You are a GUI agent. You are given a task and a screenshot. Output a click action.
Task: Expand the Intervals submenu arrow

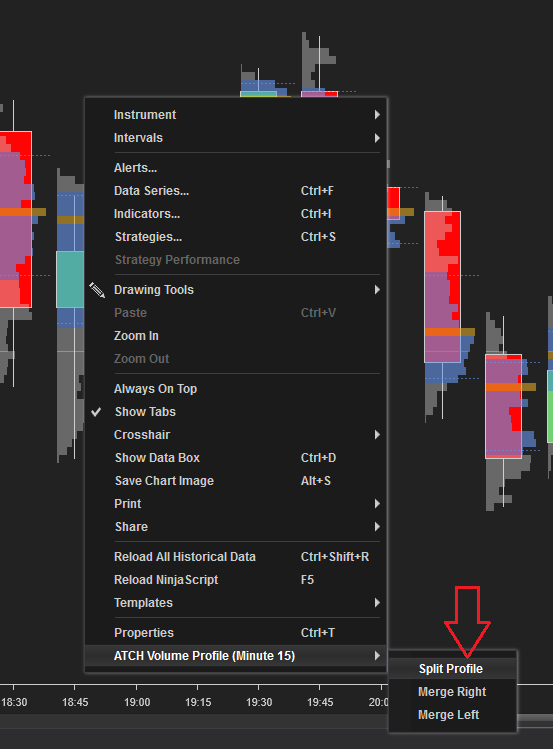tap(377, 138)
